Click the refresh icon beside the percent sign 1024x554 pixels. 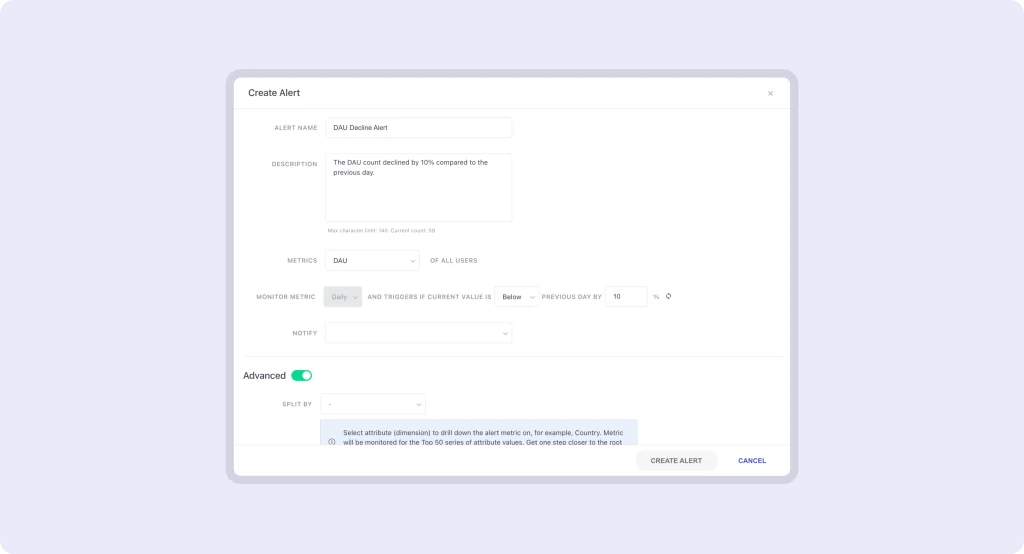click(668, 296)
